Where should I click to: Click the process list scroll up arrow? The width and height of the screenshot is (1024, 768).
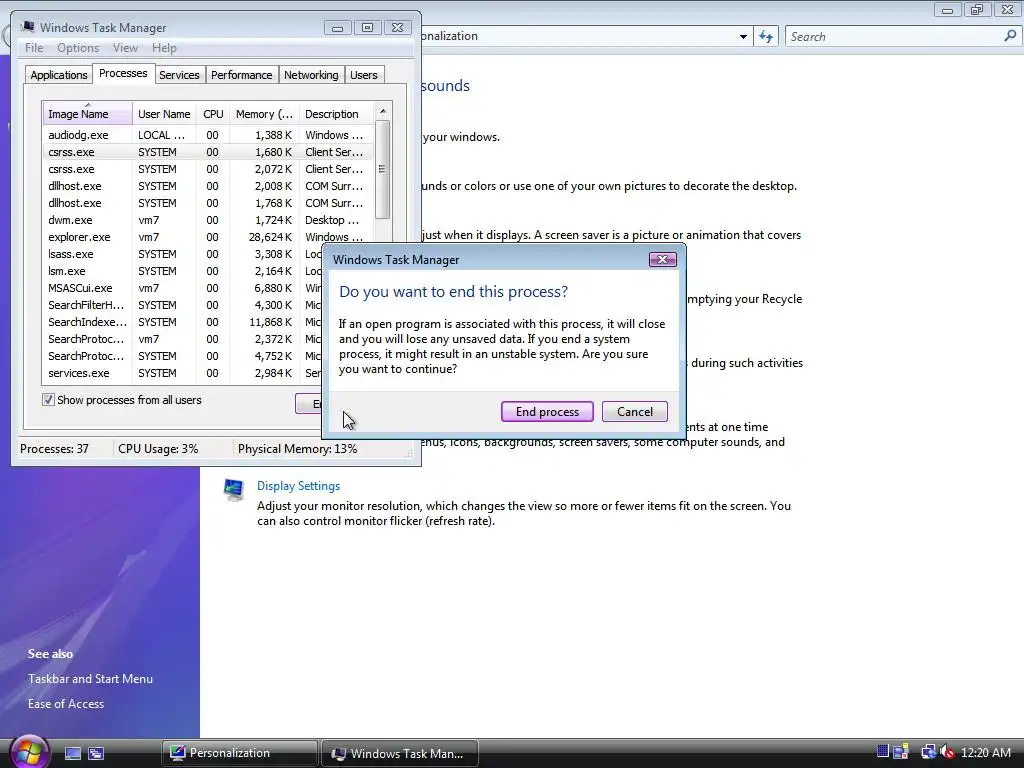point(383,111)
